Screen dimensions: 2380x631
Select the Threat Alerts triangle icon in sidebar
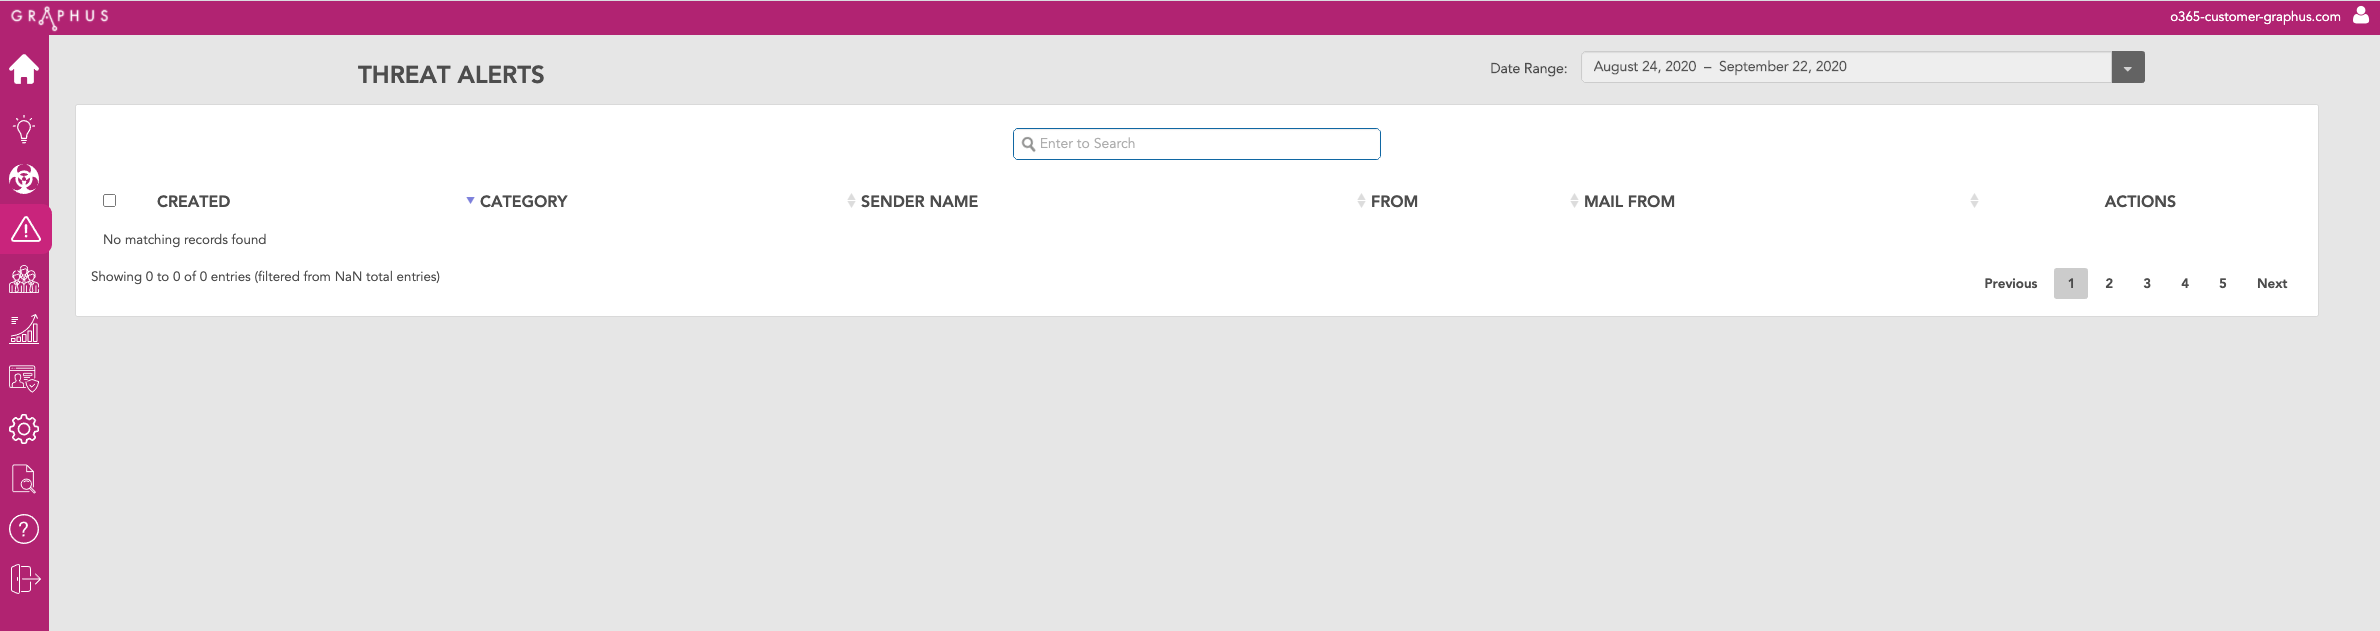point(25,229)
